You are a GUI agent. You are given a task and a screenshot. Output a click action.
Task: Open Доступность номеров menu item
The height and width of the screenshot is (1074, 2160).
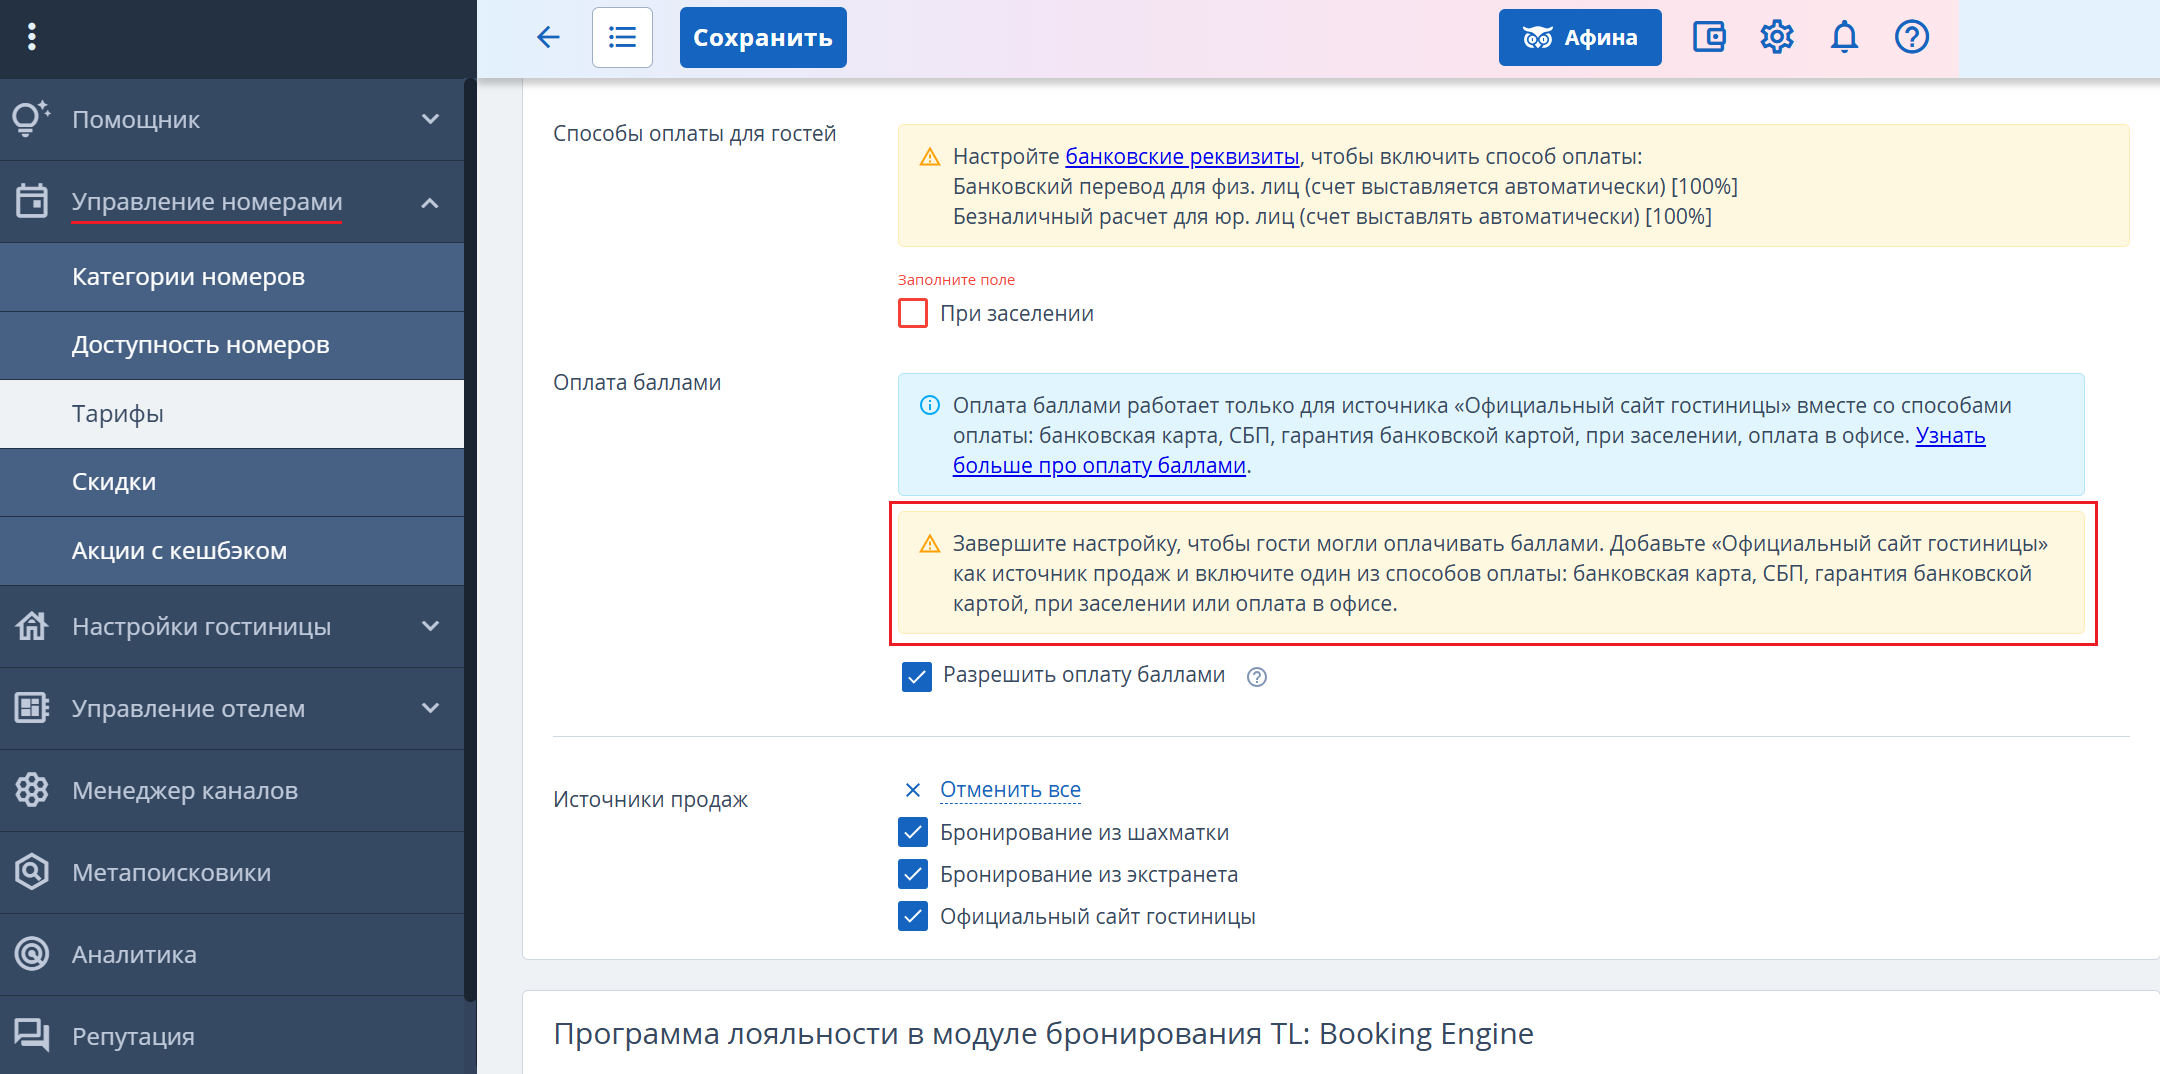232,345
